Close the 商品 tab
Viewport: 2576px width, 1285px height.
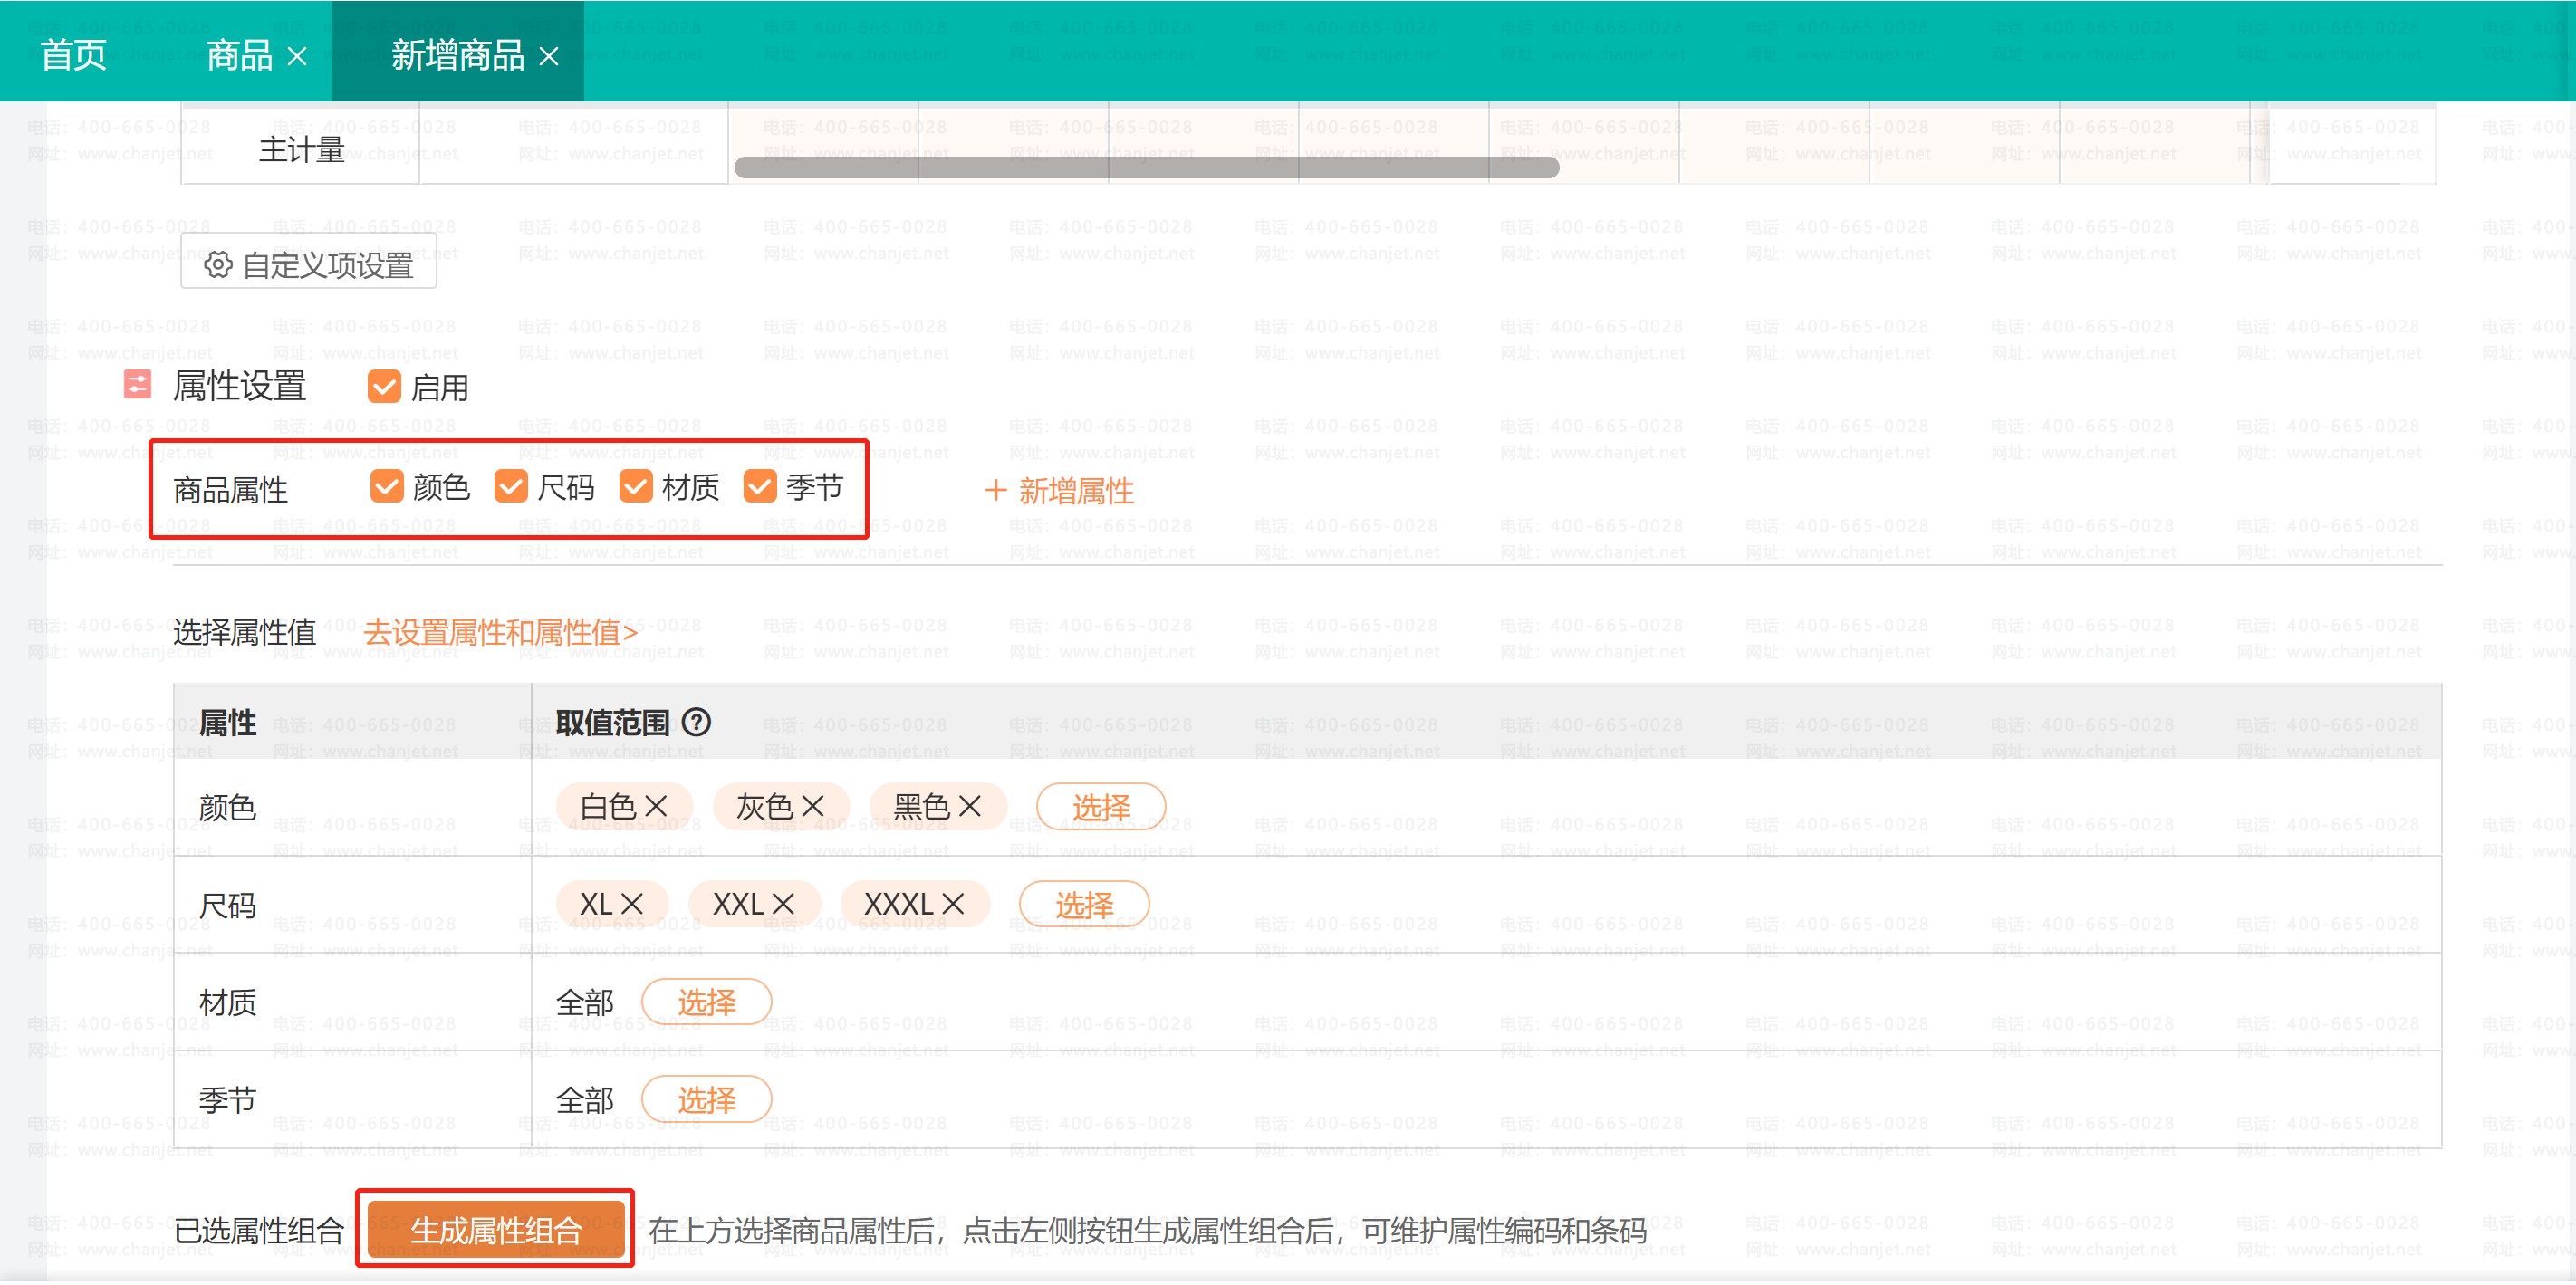297,57
